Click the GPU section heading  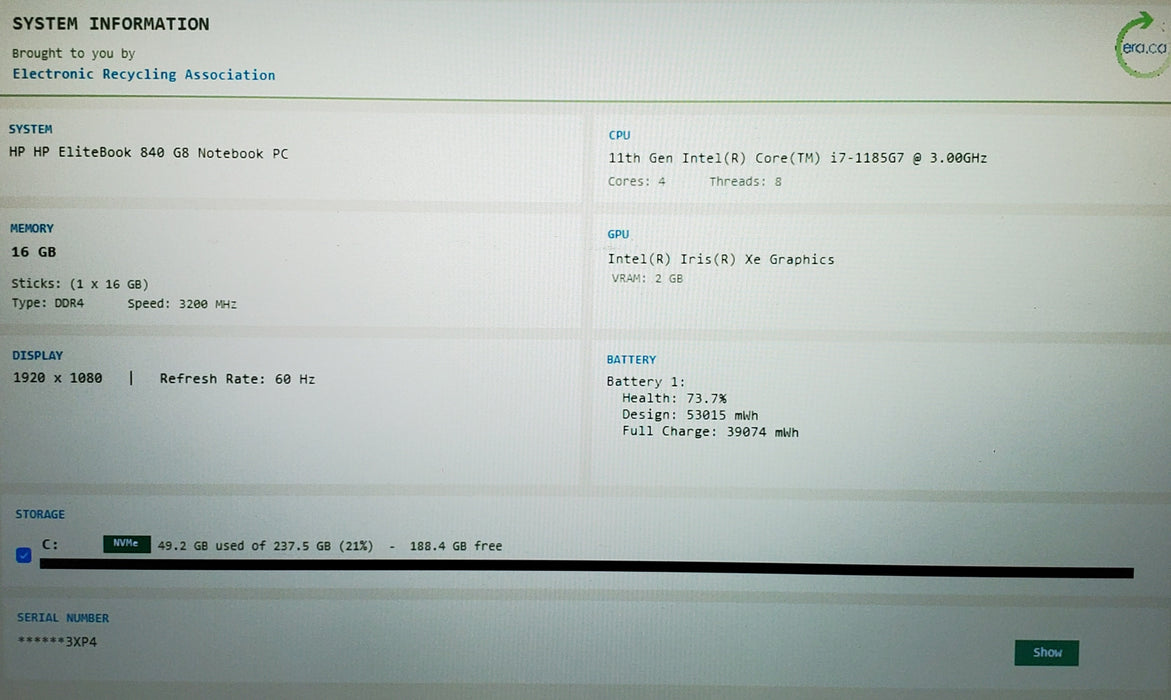coord(618,234)
